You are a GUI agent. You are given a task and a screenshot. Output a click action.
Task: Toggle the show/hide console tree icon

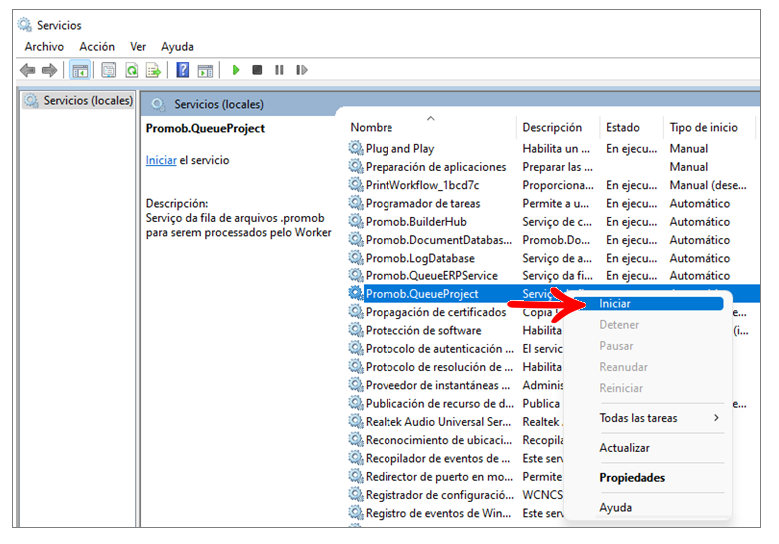(79, 70)
